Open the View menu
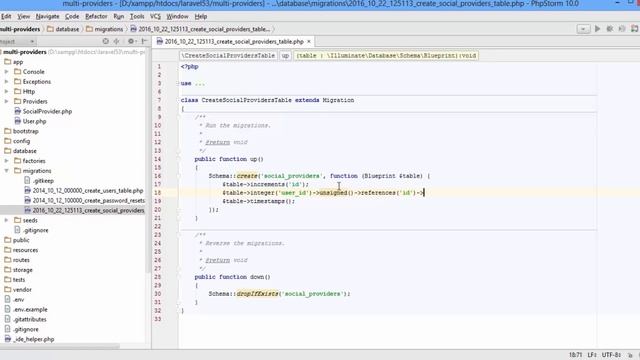640x360 pixels. (x=23, y=16)
